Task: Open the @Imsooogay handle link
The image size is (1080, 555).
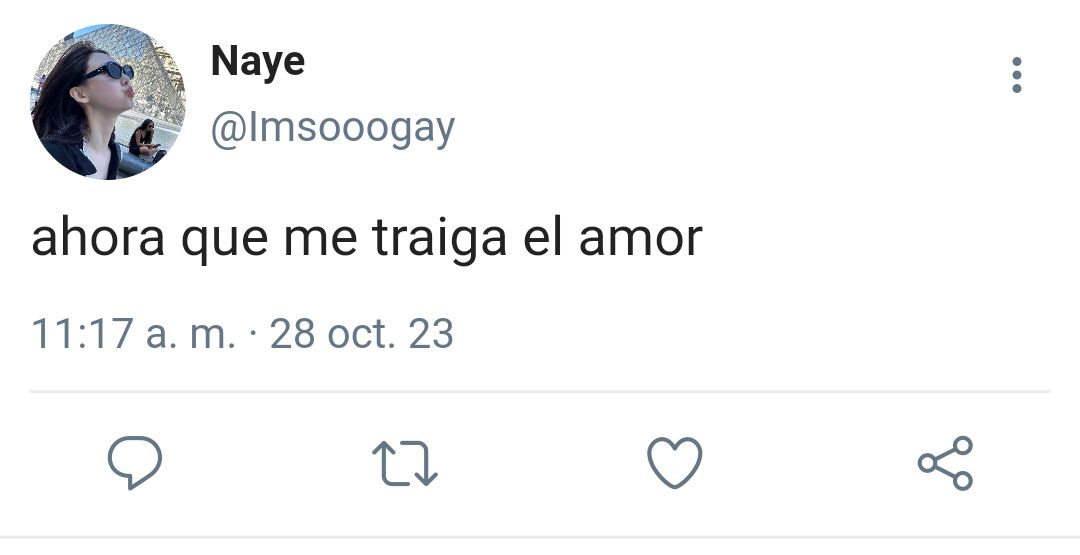Action: coord(333,128)
